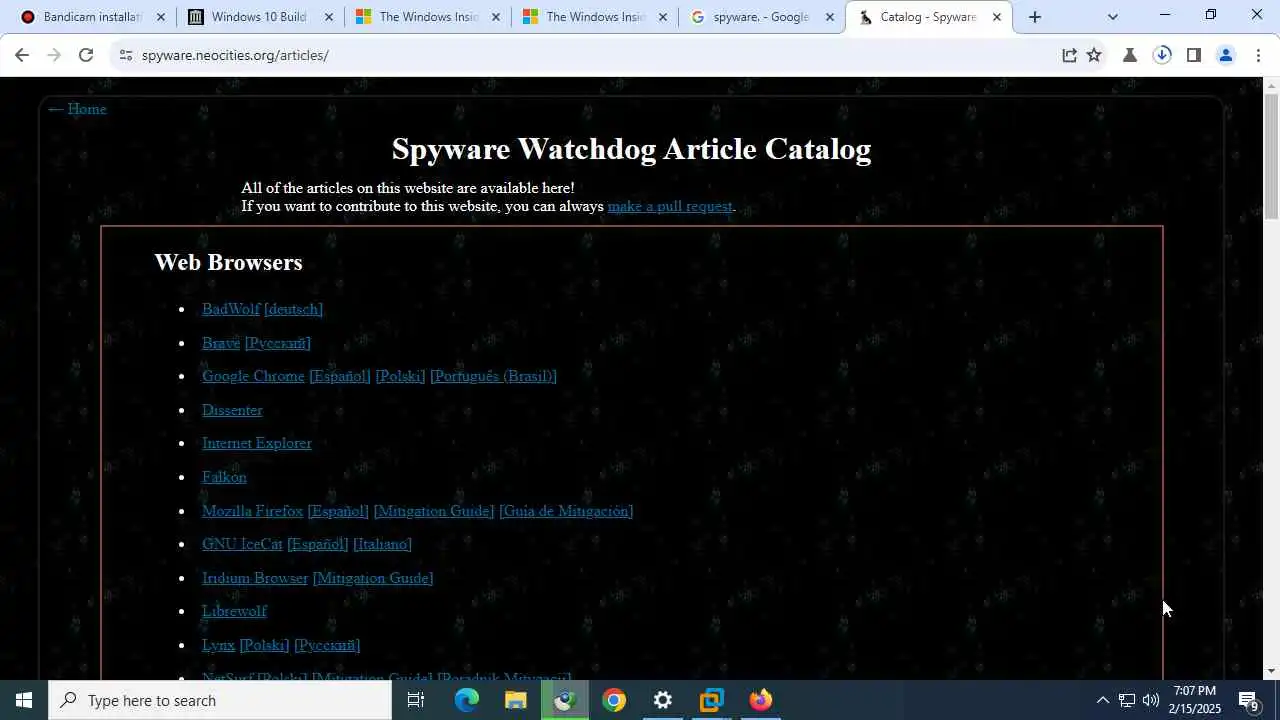The image size is (1280, 720).
Task: Follow the Home link
Action: pos(77,109)
